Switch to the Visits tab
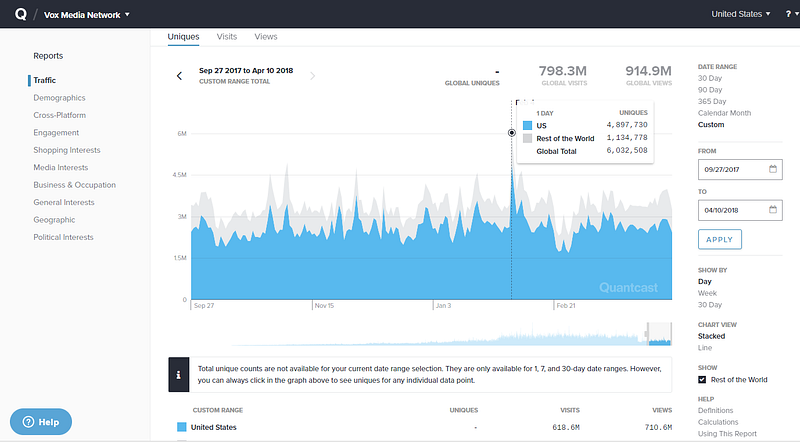Image resolution: width=800 pixels, height=442 pixels. coord(227,37)
